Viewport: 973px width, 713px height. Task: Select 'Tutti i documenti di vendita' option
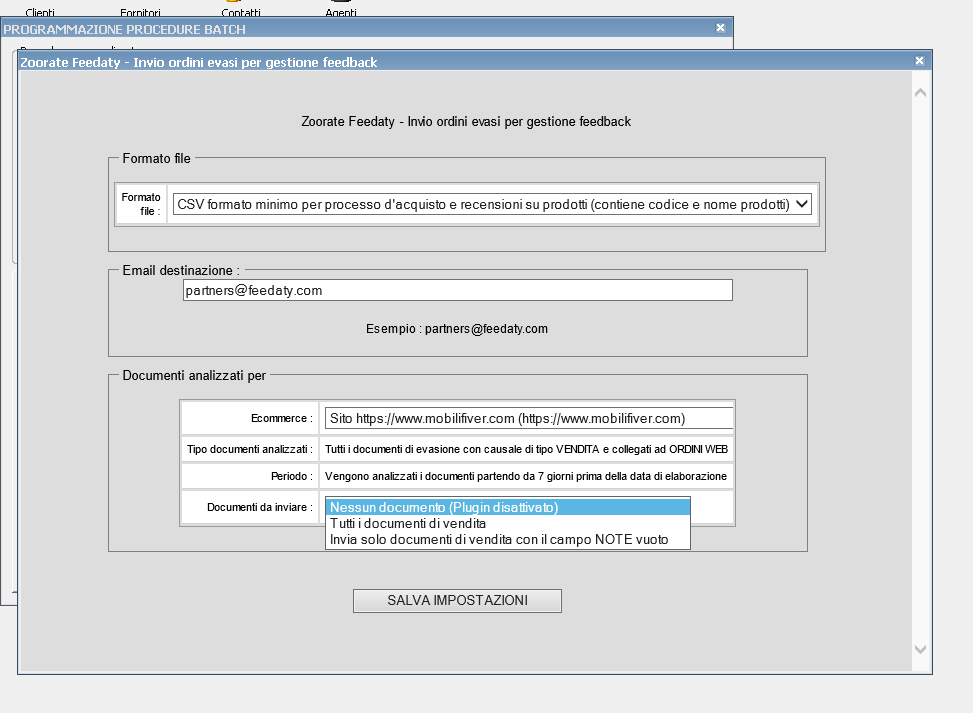pyautogui.click(x=508, y=523)
